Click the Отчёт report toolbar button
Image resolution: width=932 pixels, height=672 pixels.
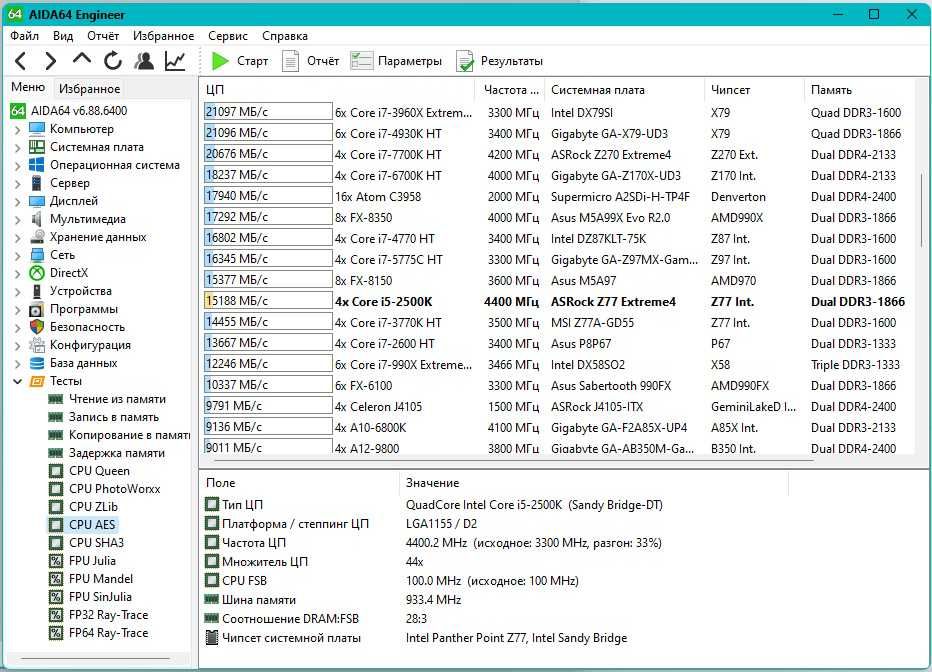click(310, 61)
